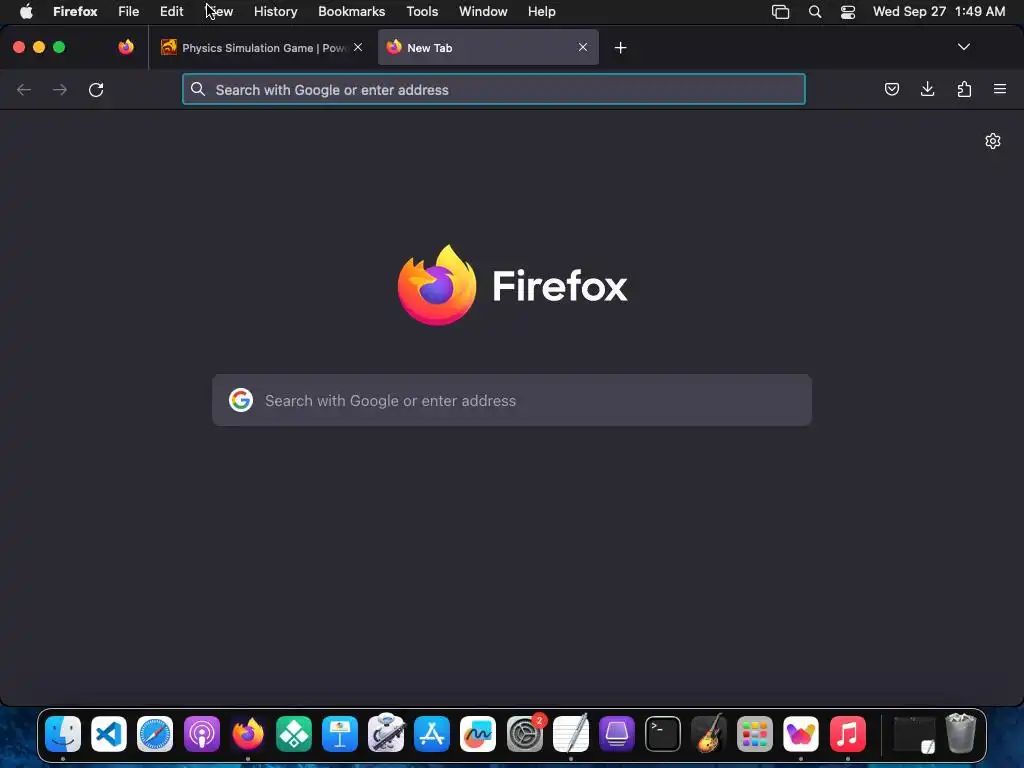The image size is (1024, 768).
Task: Open Podcasts from the dock
Action: pyautogui.click(x=201, y=734)
